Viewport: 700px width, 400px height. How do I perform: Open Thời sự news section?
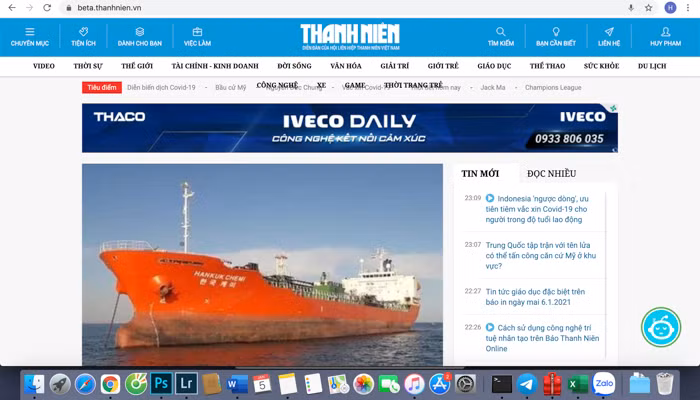(x=88, y=66)
